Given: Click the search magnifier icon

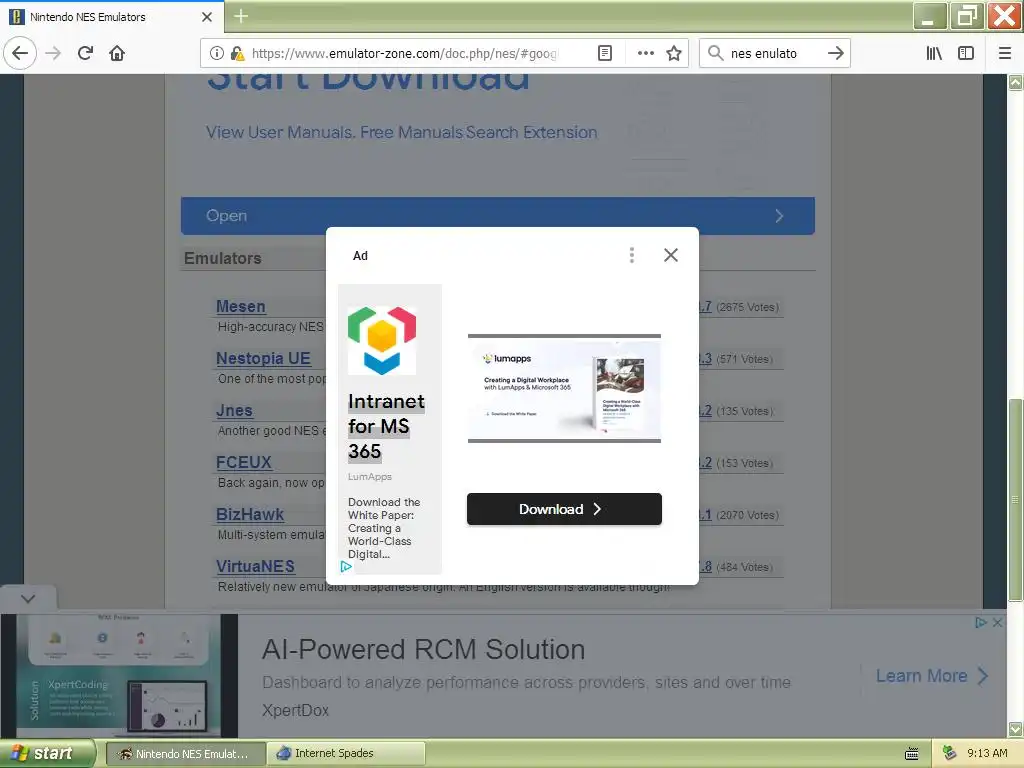Looking at the screenshot, I should [716, 53].
